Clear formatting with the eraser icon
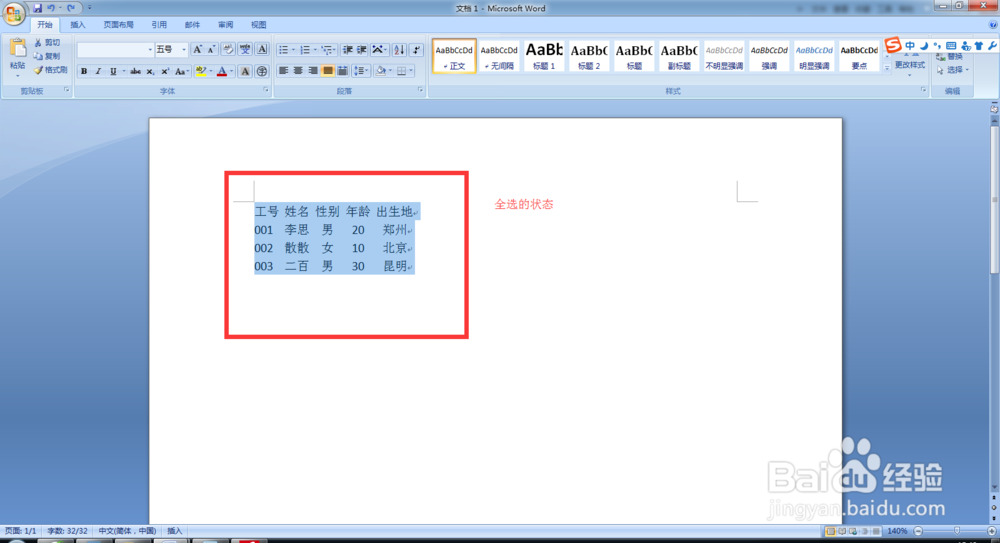Image resolution: width=1000 pixels, height=543 pixels. pos(228,50)
